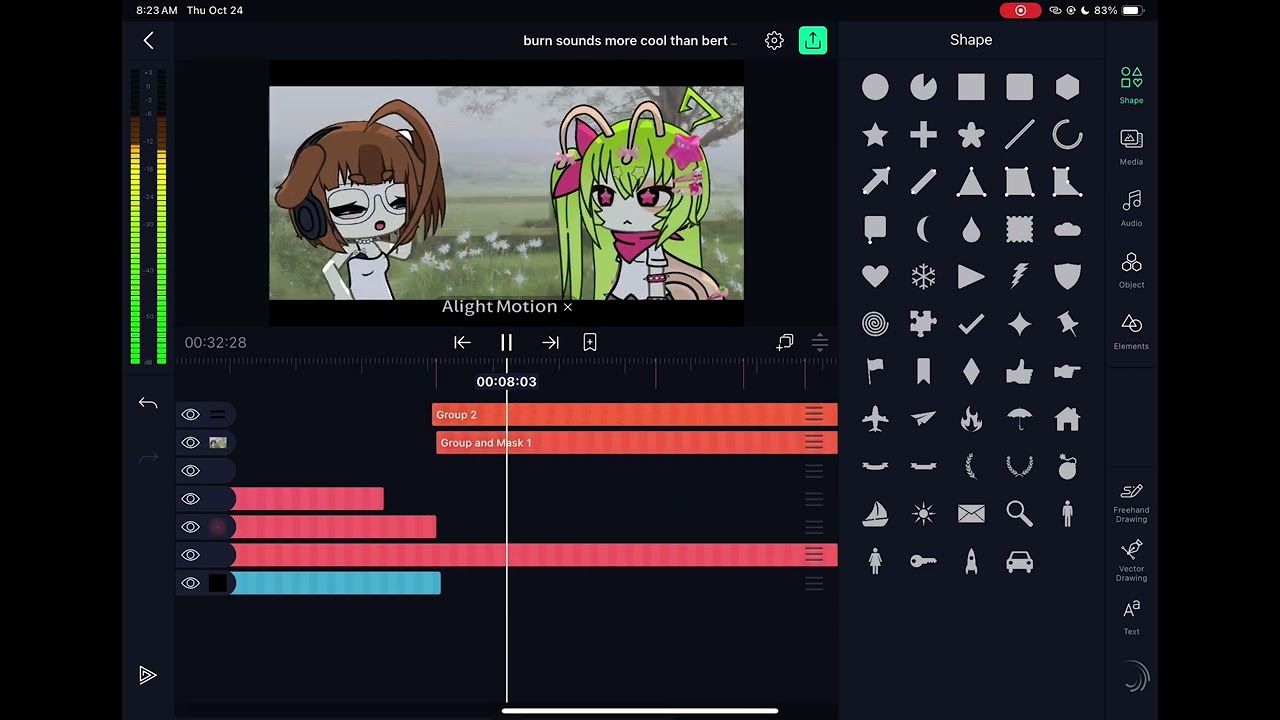This screenshot has width=1280, height=720.
Task: Insert the magnifying glass shape
Action: 1019,514
